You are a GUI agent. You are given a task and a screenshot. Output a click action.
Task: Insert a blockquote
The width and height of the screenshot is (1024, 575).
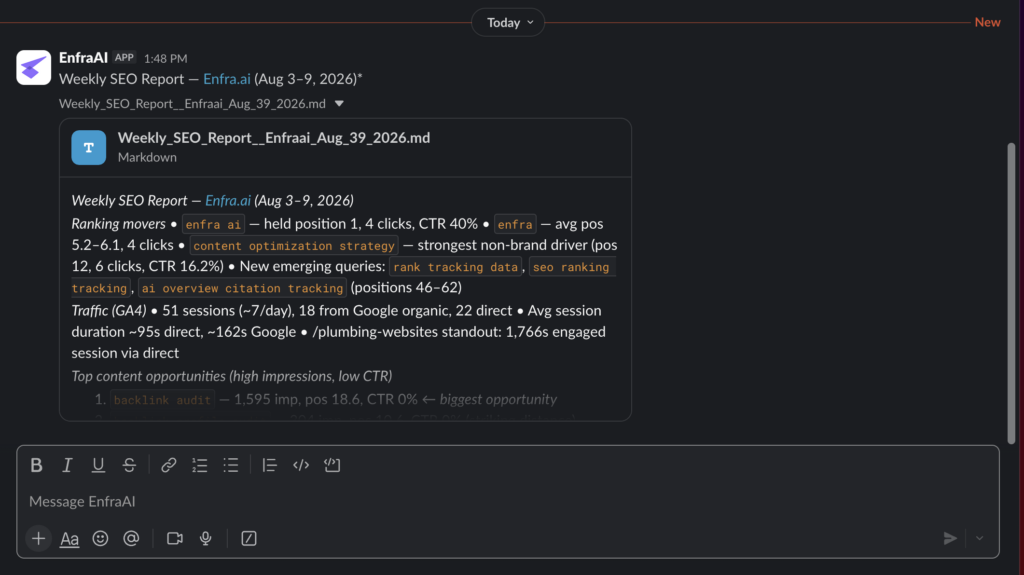(x=269, y=465)
